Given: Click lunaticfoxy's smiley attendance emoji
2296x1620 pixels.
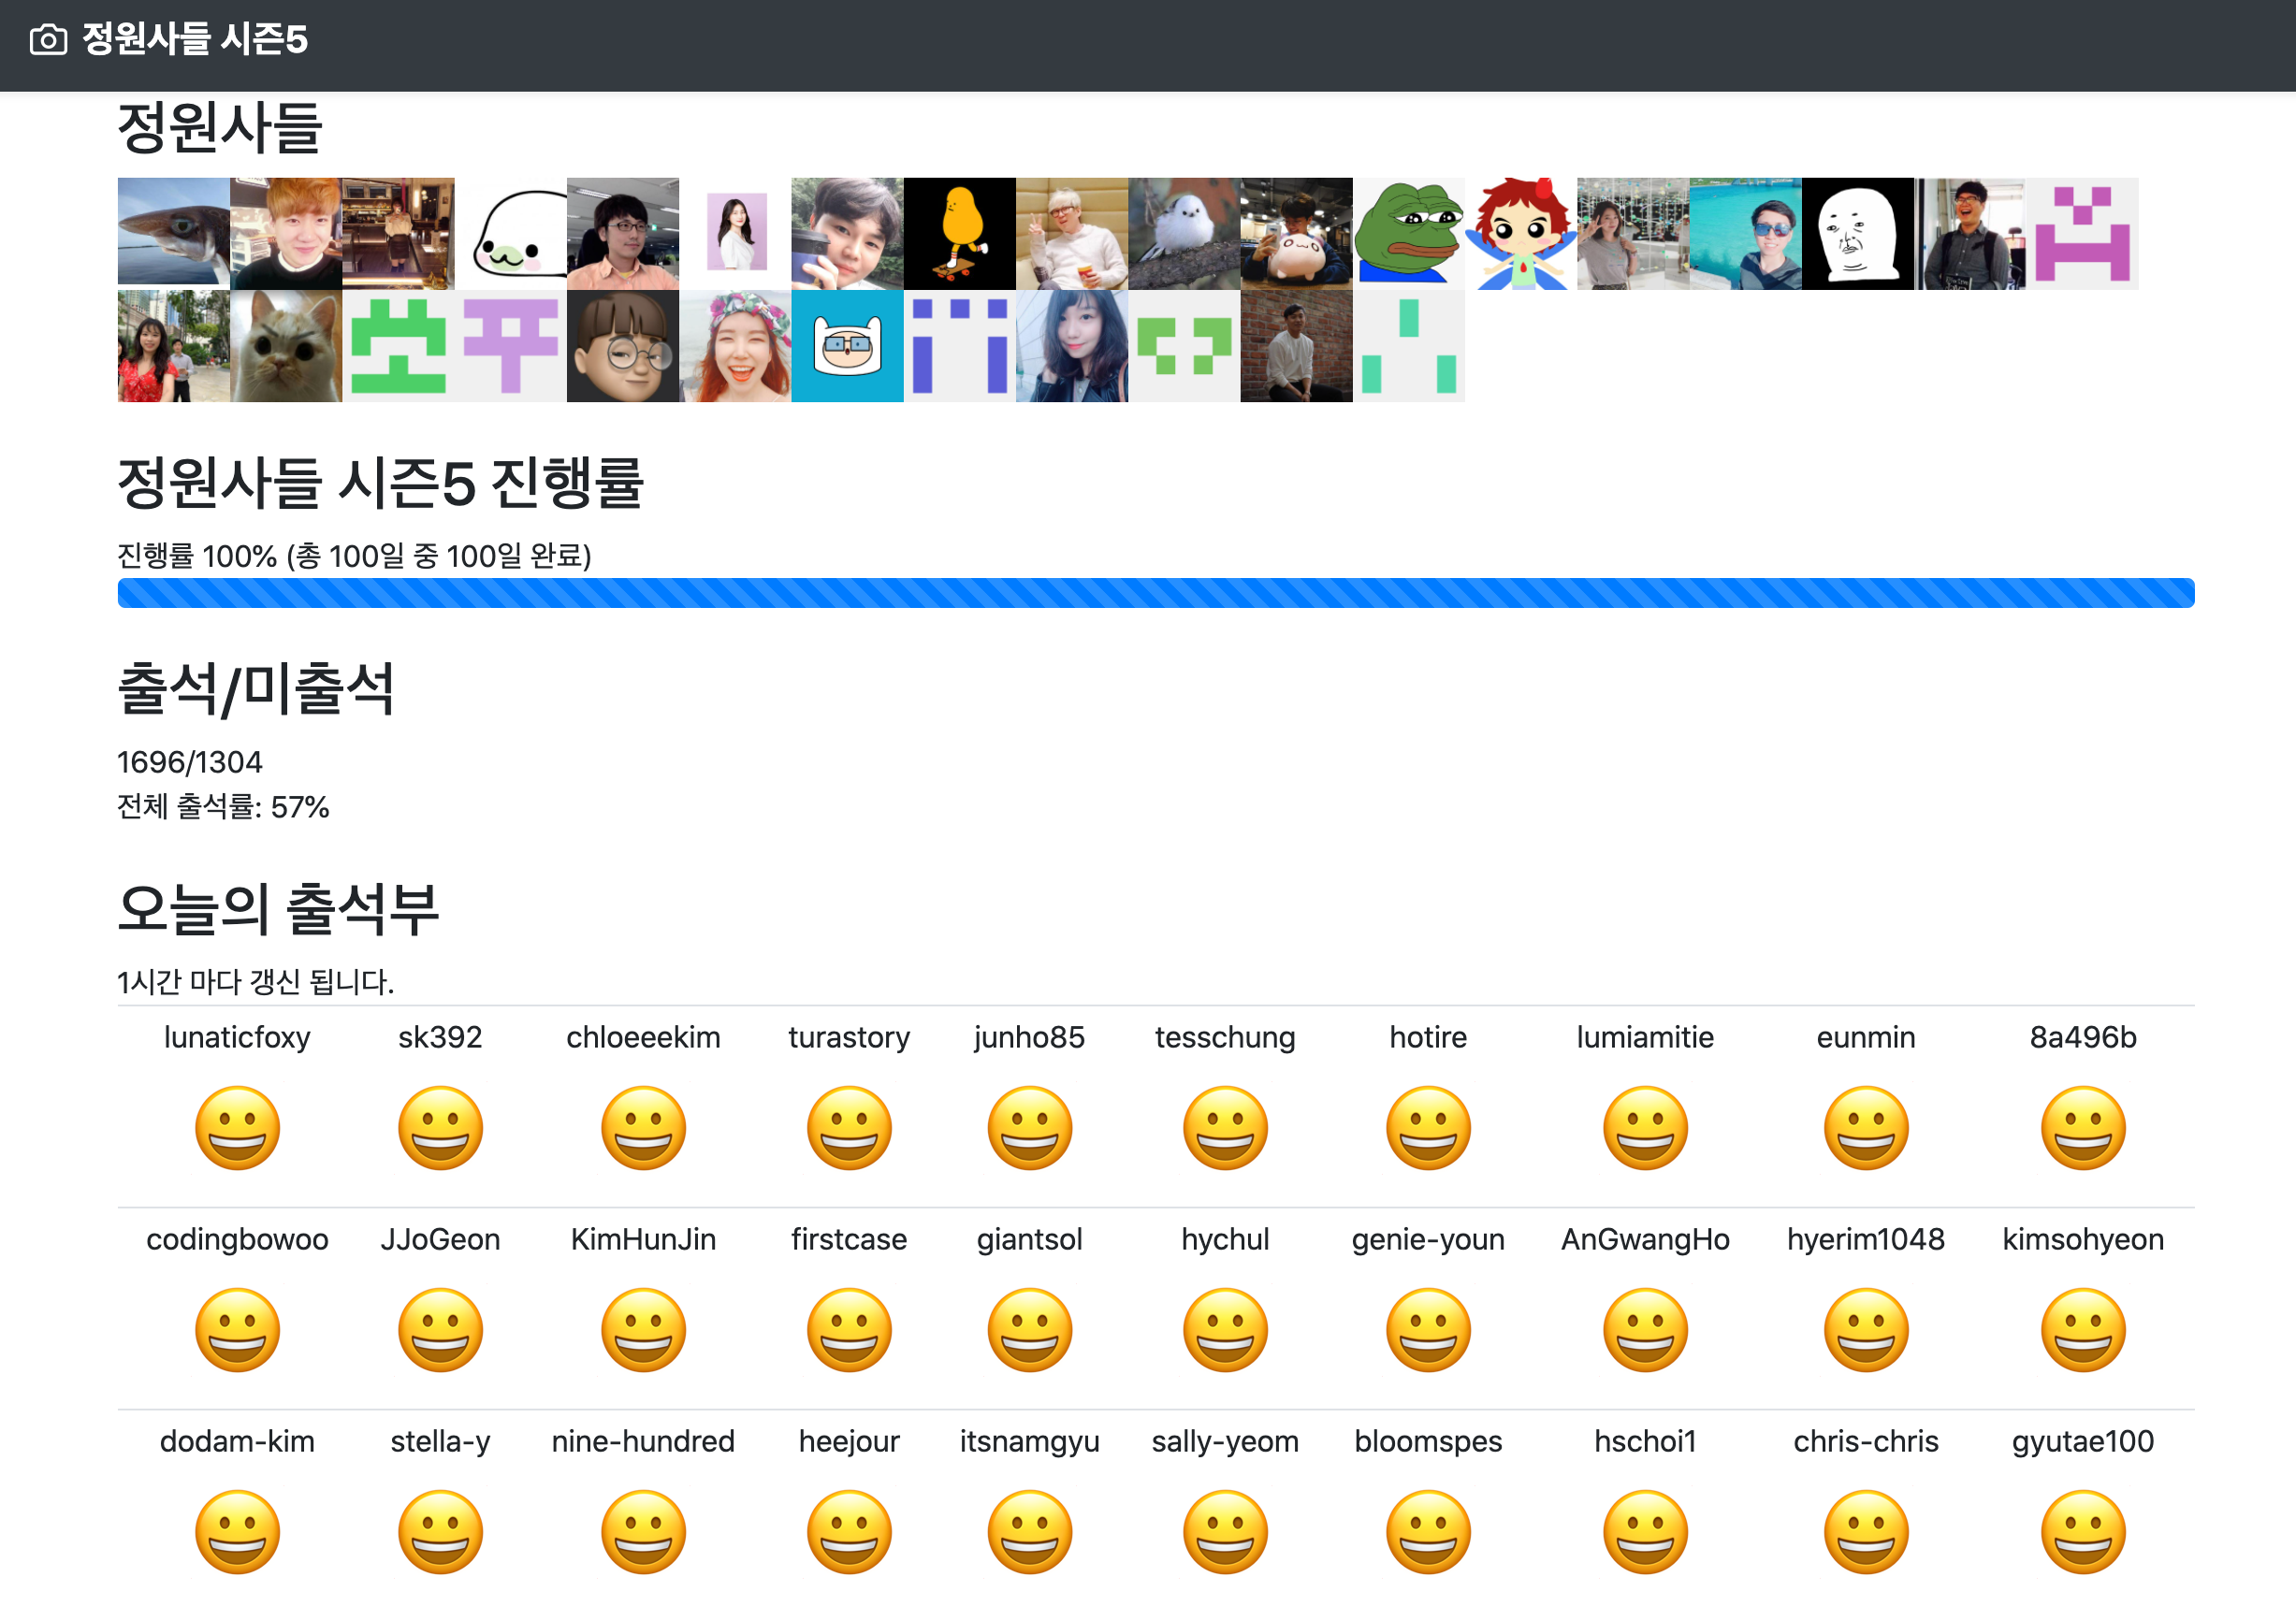Looking at the screenshot, I should 237,1128.
